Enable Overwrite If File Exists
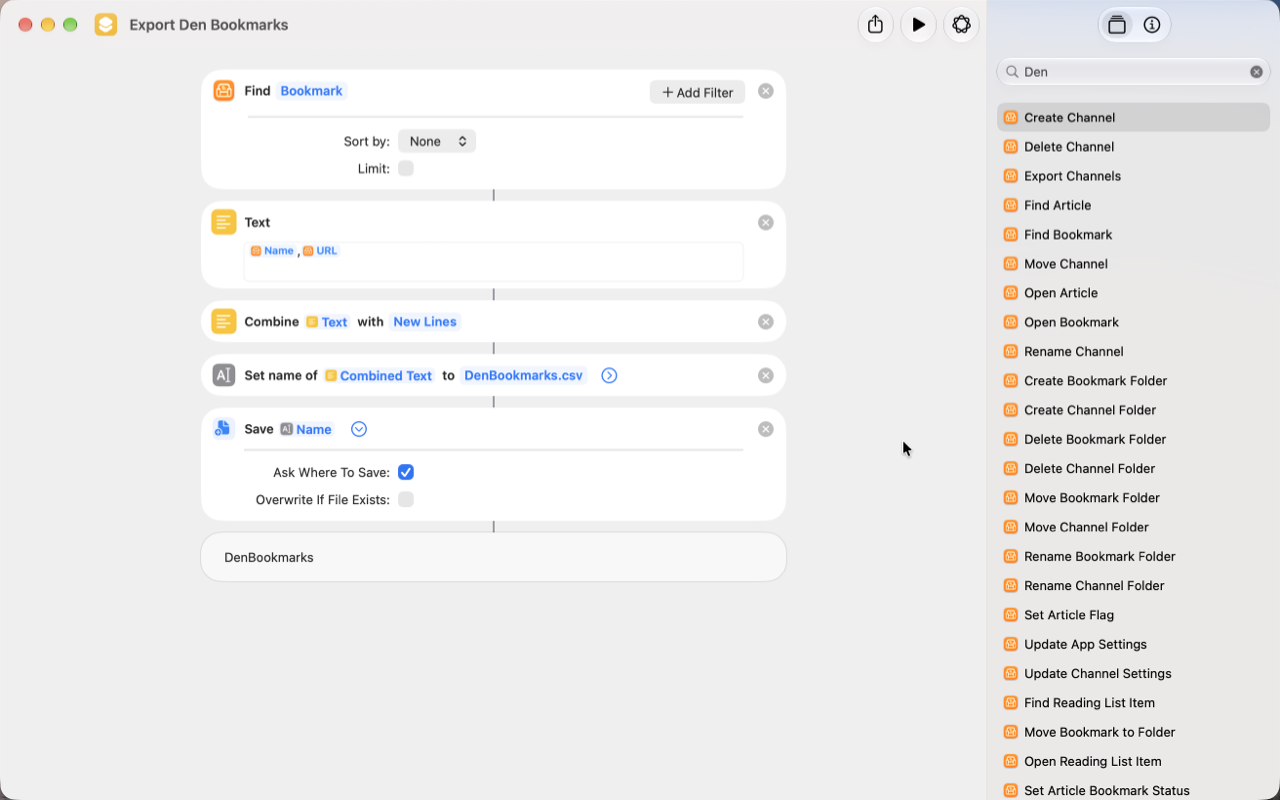This screenshot has height=800, width=1280. point(406,499)
